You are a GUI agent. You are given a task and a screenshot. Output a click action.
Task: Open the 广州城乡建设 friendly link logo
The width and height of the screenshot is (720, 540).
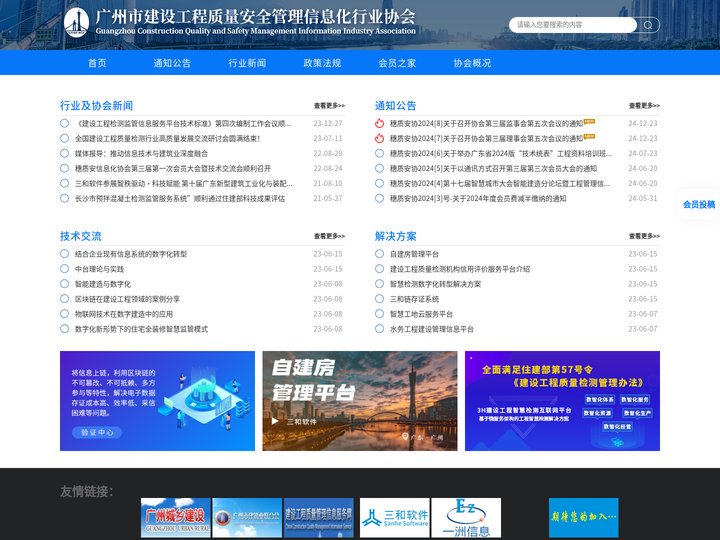pos(175,518)
